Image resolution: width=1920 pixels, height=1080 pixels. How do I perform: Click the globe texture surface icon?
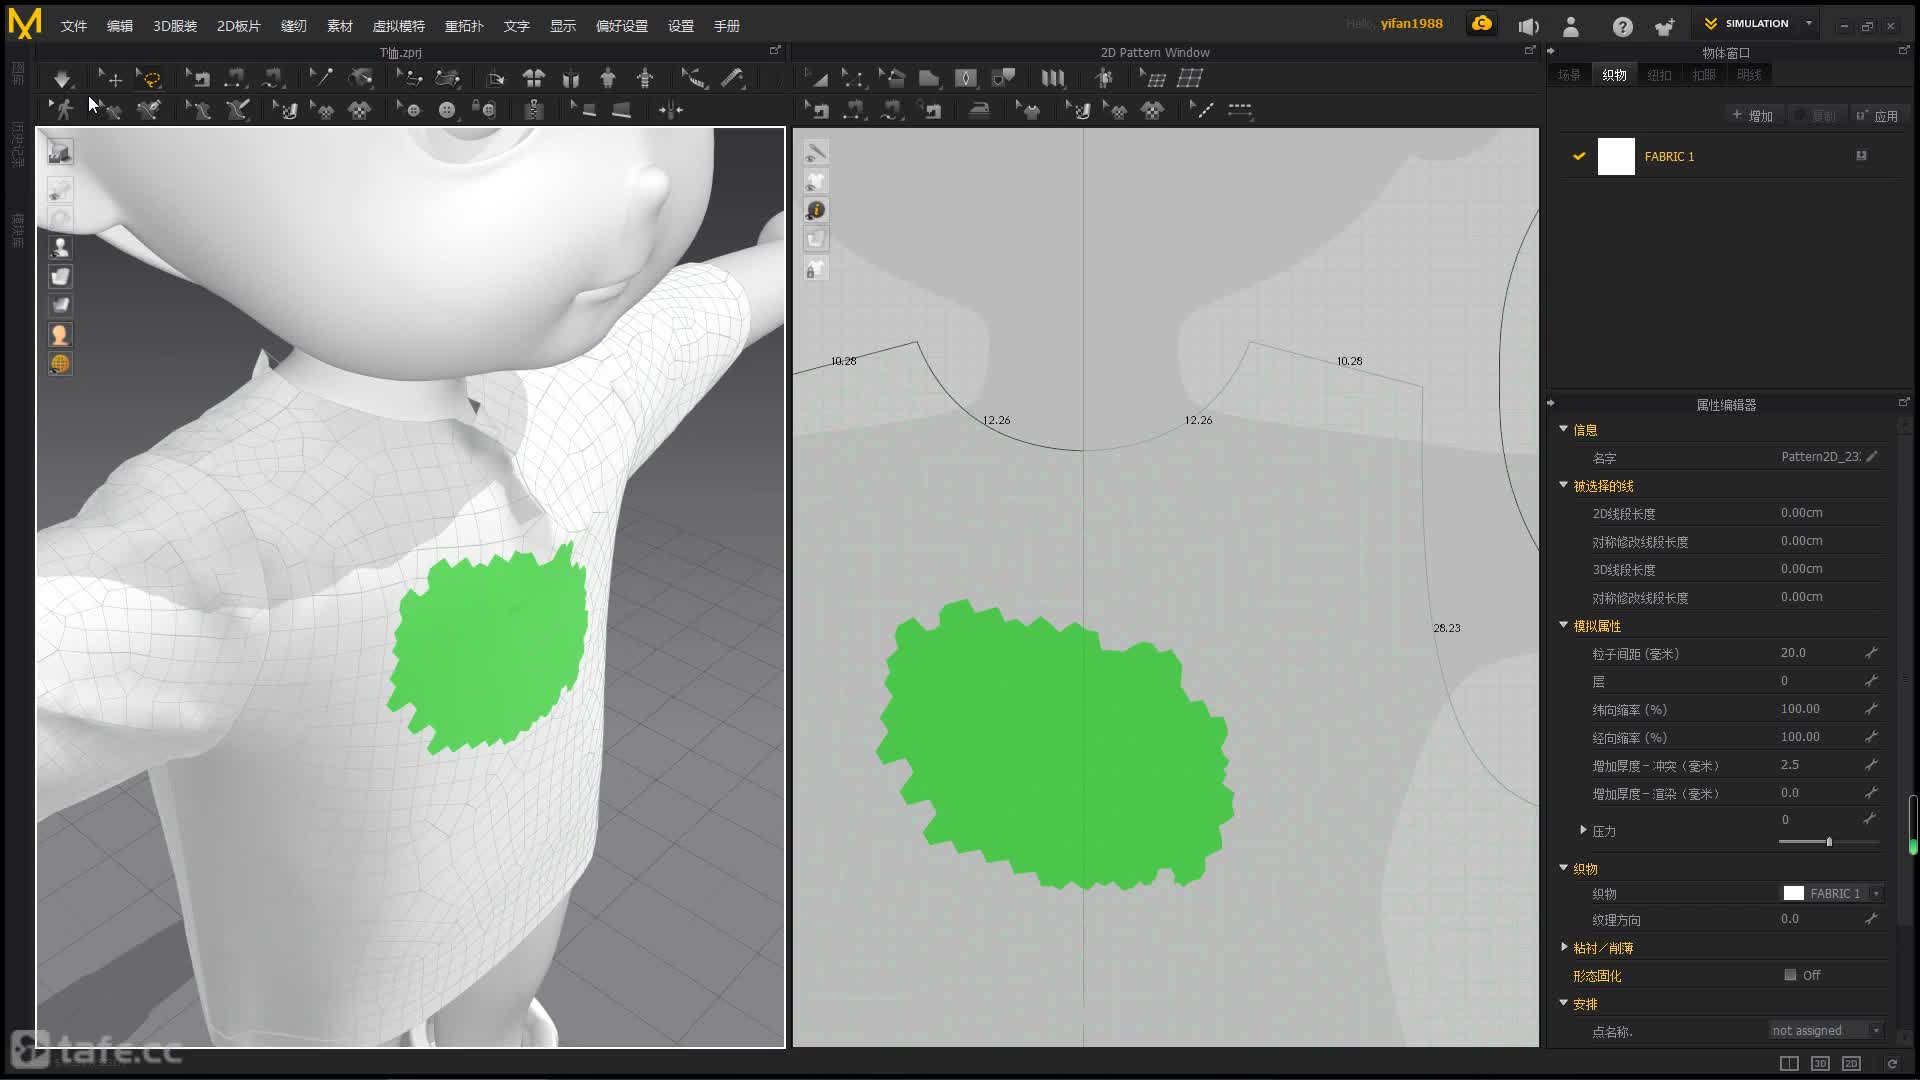(x=60, y=364)
